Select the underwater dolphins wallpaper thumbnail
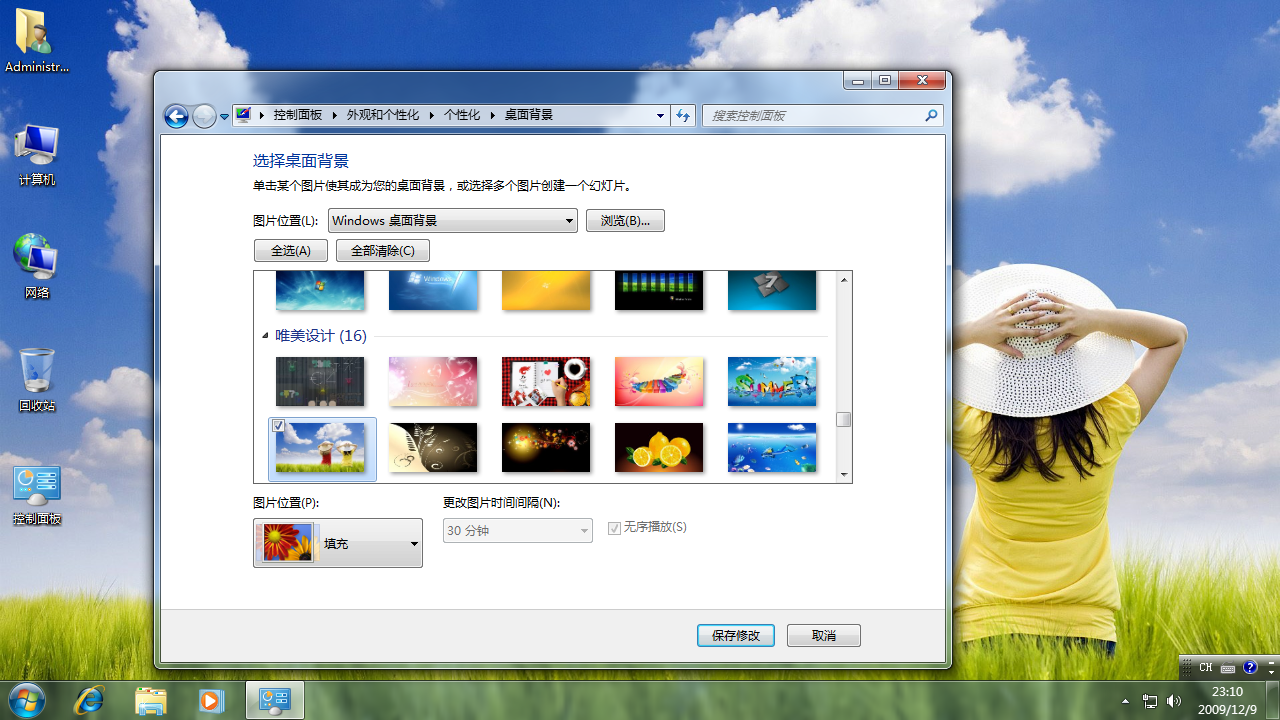Image resolution: width=1280 pixels, height=720 pixels. coord(772,447)
